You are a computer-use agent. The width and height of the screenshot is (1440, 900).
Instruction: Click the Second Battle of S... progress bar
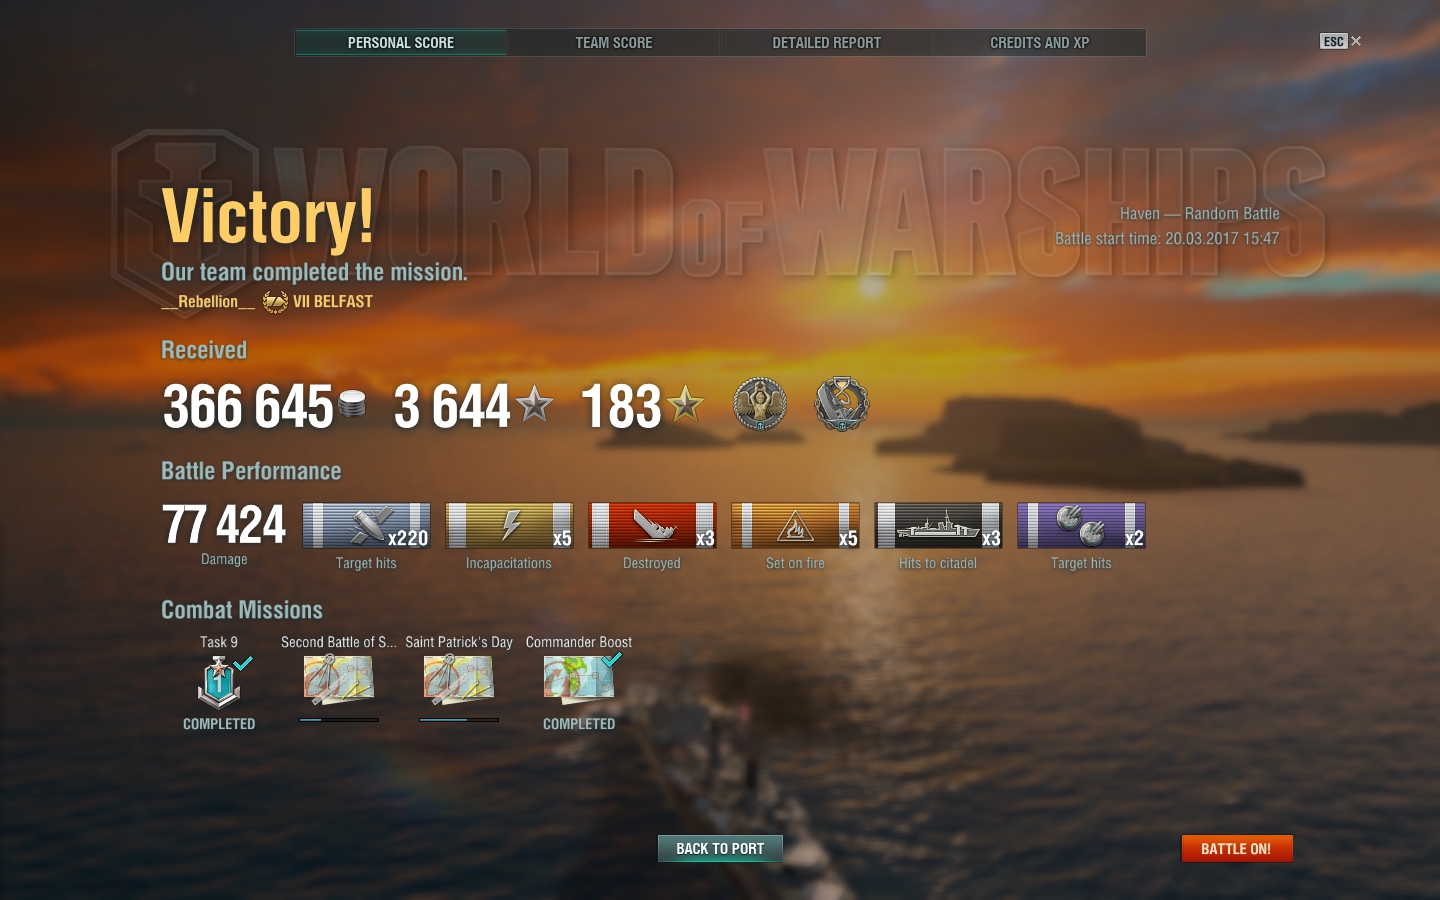tap(339, 719)
